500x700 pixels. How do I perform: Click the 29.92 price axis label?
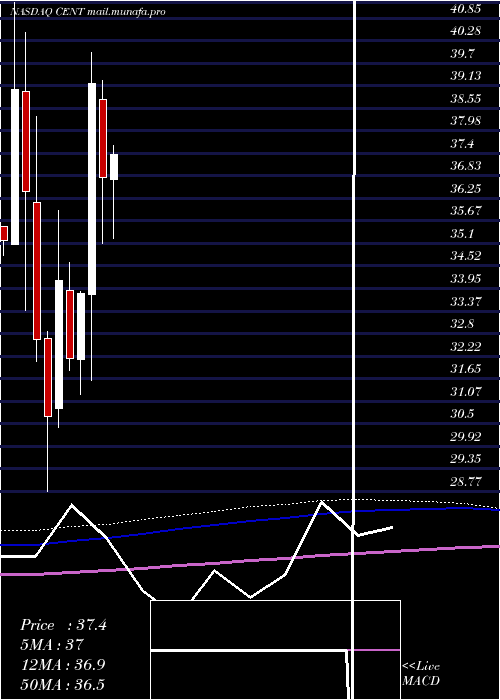tap(466, 437)
